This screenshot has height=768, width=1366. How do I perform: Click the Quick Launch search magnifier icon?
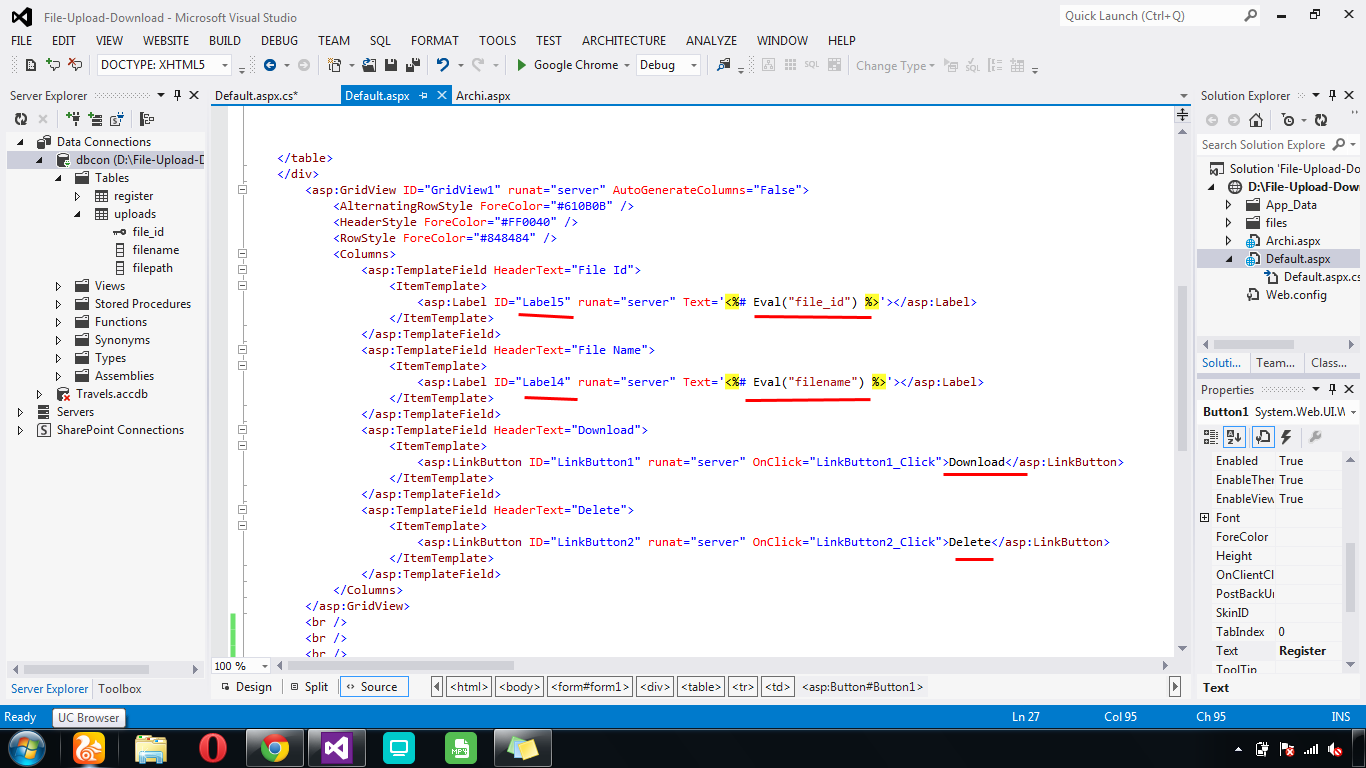[1250, 16]
